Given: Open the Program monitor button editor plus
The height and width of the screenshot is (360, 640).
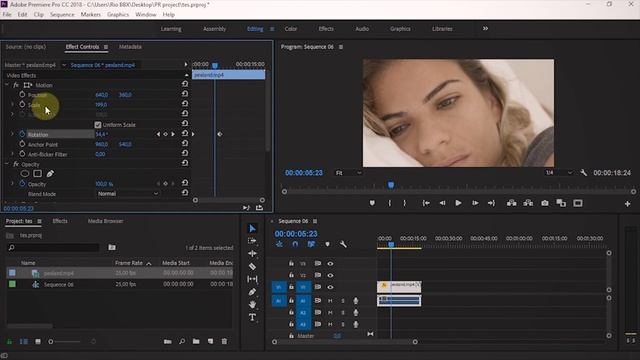Looking at the screenshot, I should 627,204.
